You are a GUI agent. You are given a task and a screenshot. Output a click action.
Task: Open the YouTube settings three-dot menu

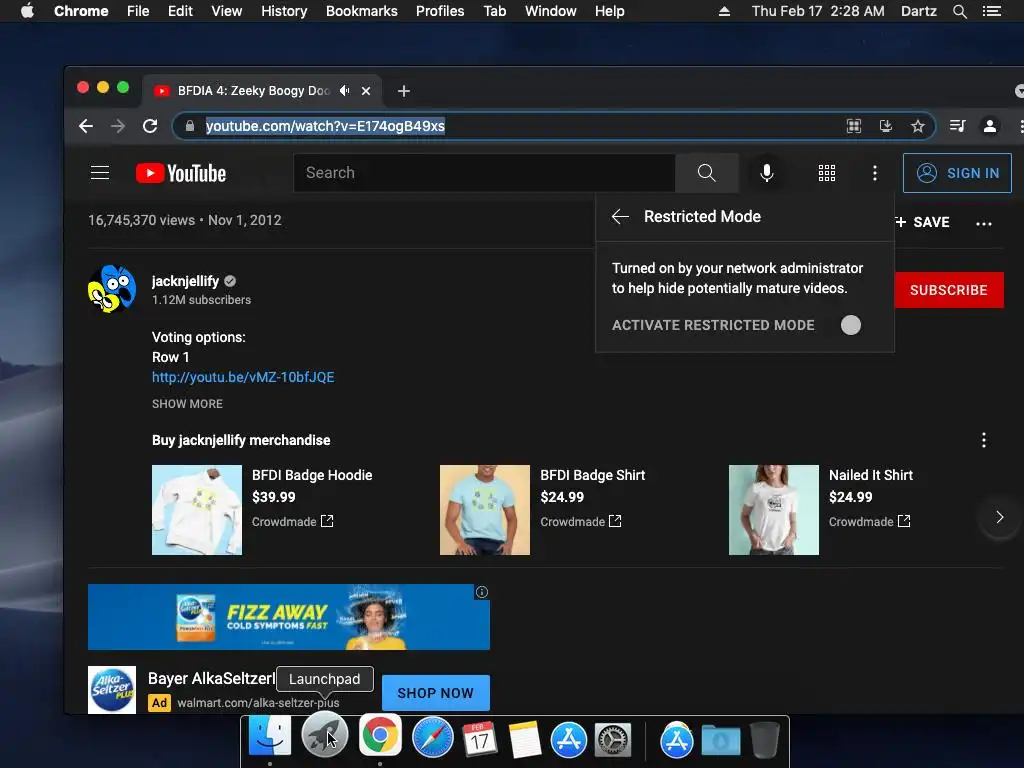[x=875, y=173]
